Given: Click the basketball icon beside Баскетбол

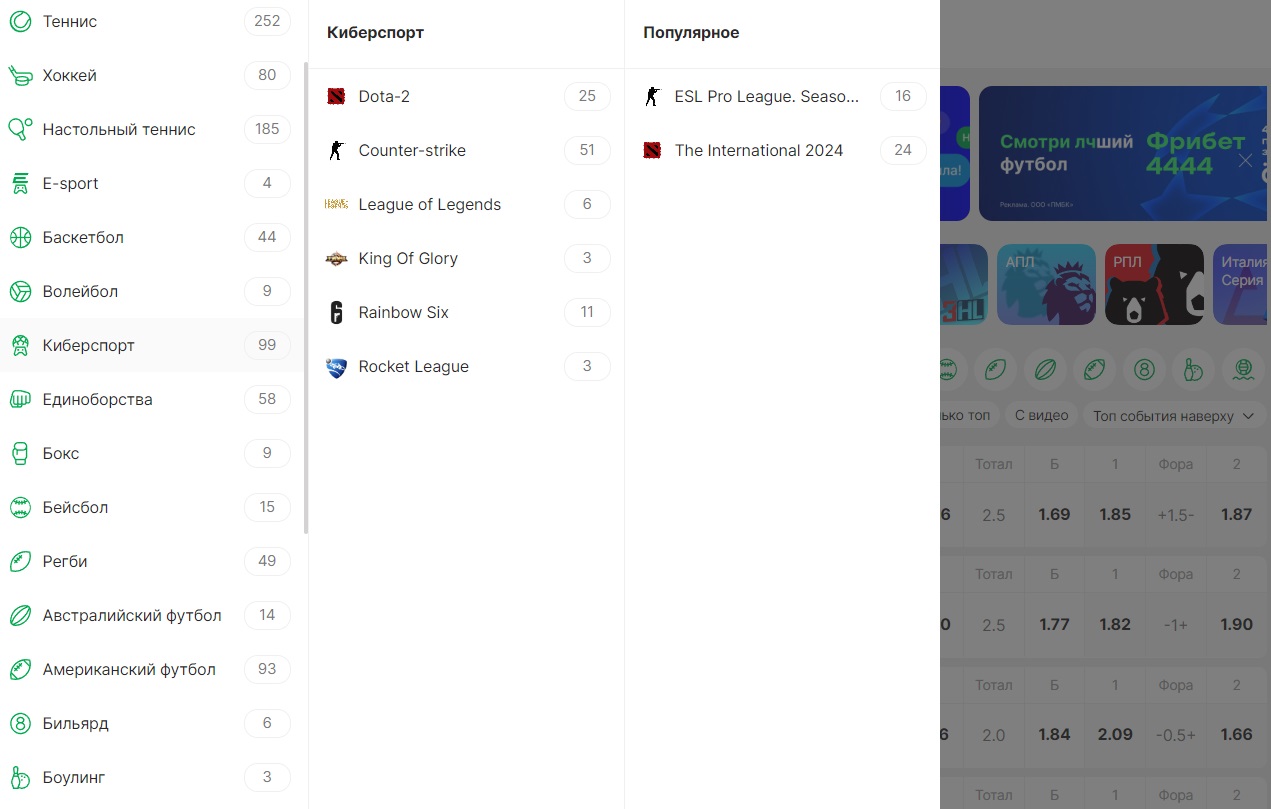Looking at the screenshot, I should point(20,237).
